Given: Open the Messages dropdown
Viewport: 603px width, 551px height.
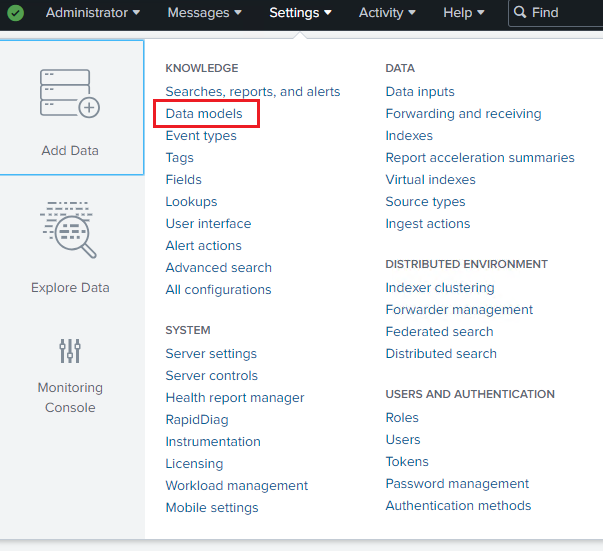Looking at the screenshot, I should pyautogui.click(x=204, y=13).
